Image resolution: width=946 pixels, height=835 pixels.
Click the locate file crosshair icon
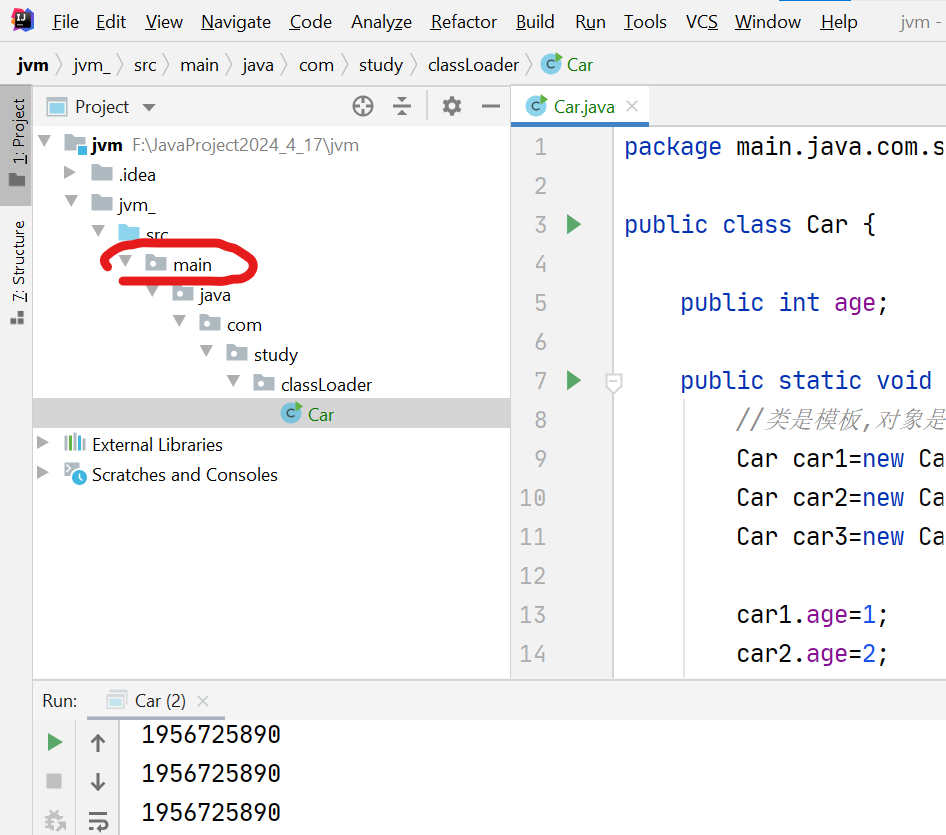point(362,106)
